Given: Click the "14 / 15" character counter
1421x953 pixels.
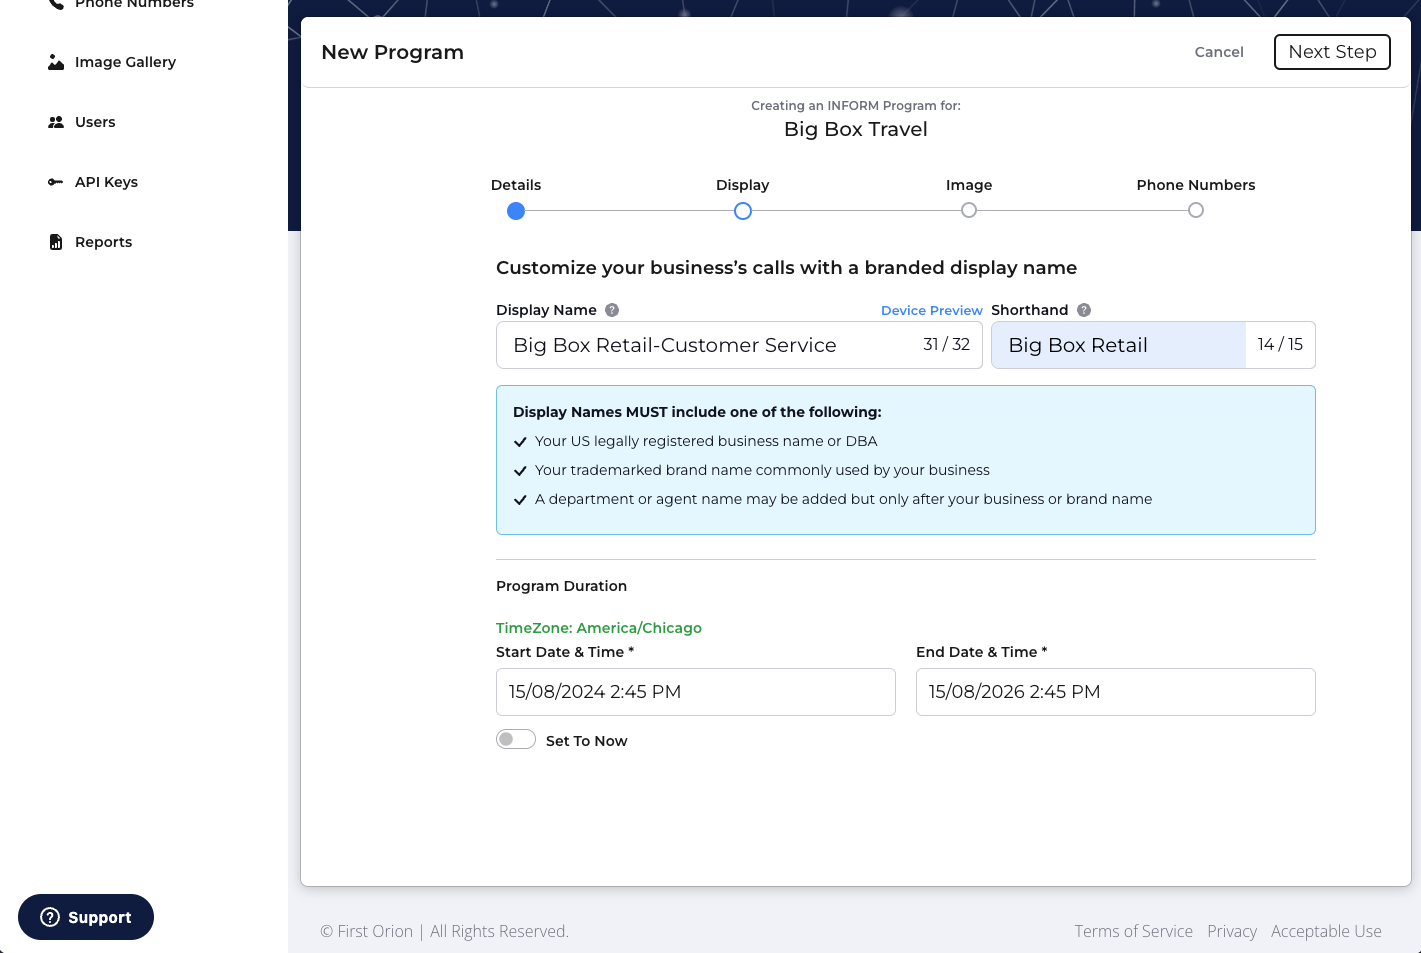Looking at the screenshot, I should [x=1280, y=344].
